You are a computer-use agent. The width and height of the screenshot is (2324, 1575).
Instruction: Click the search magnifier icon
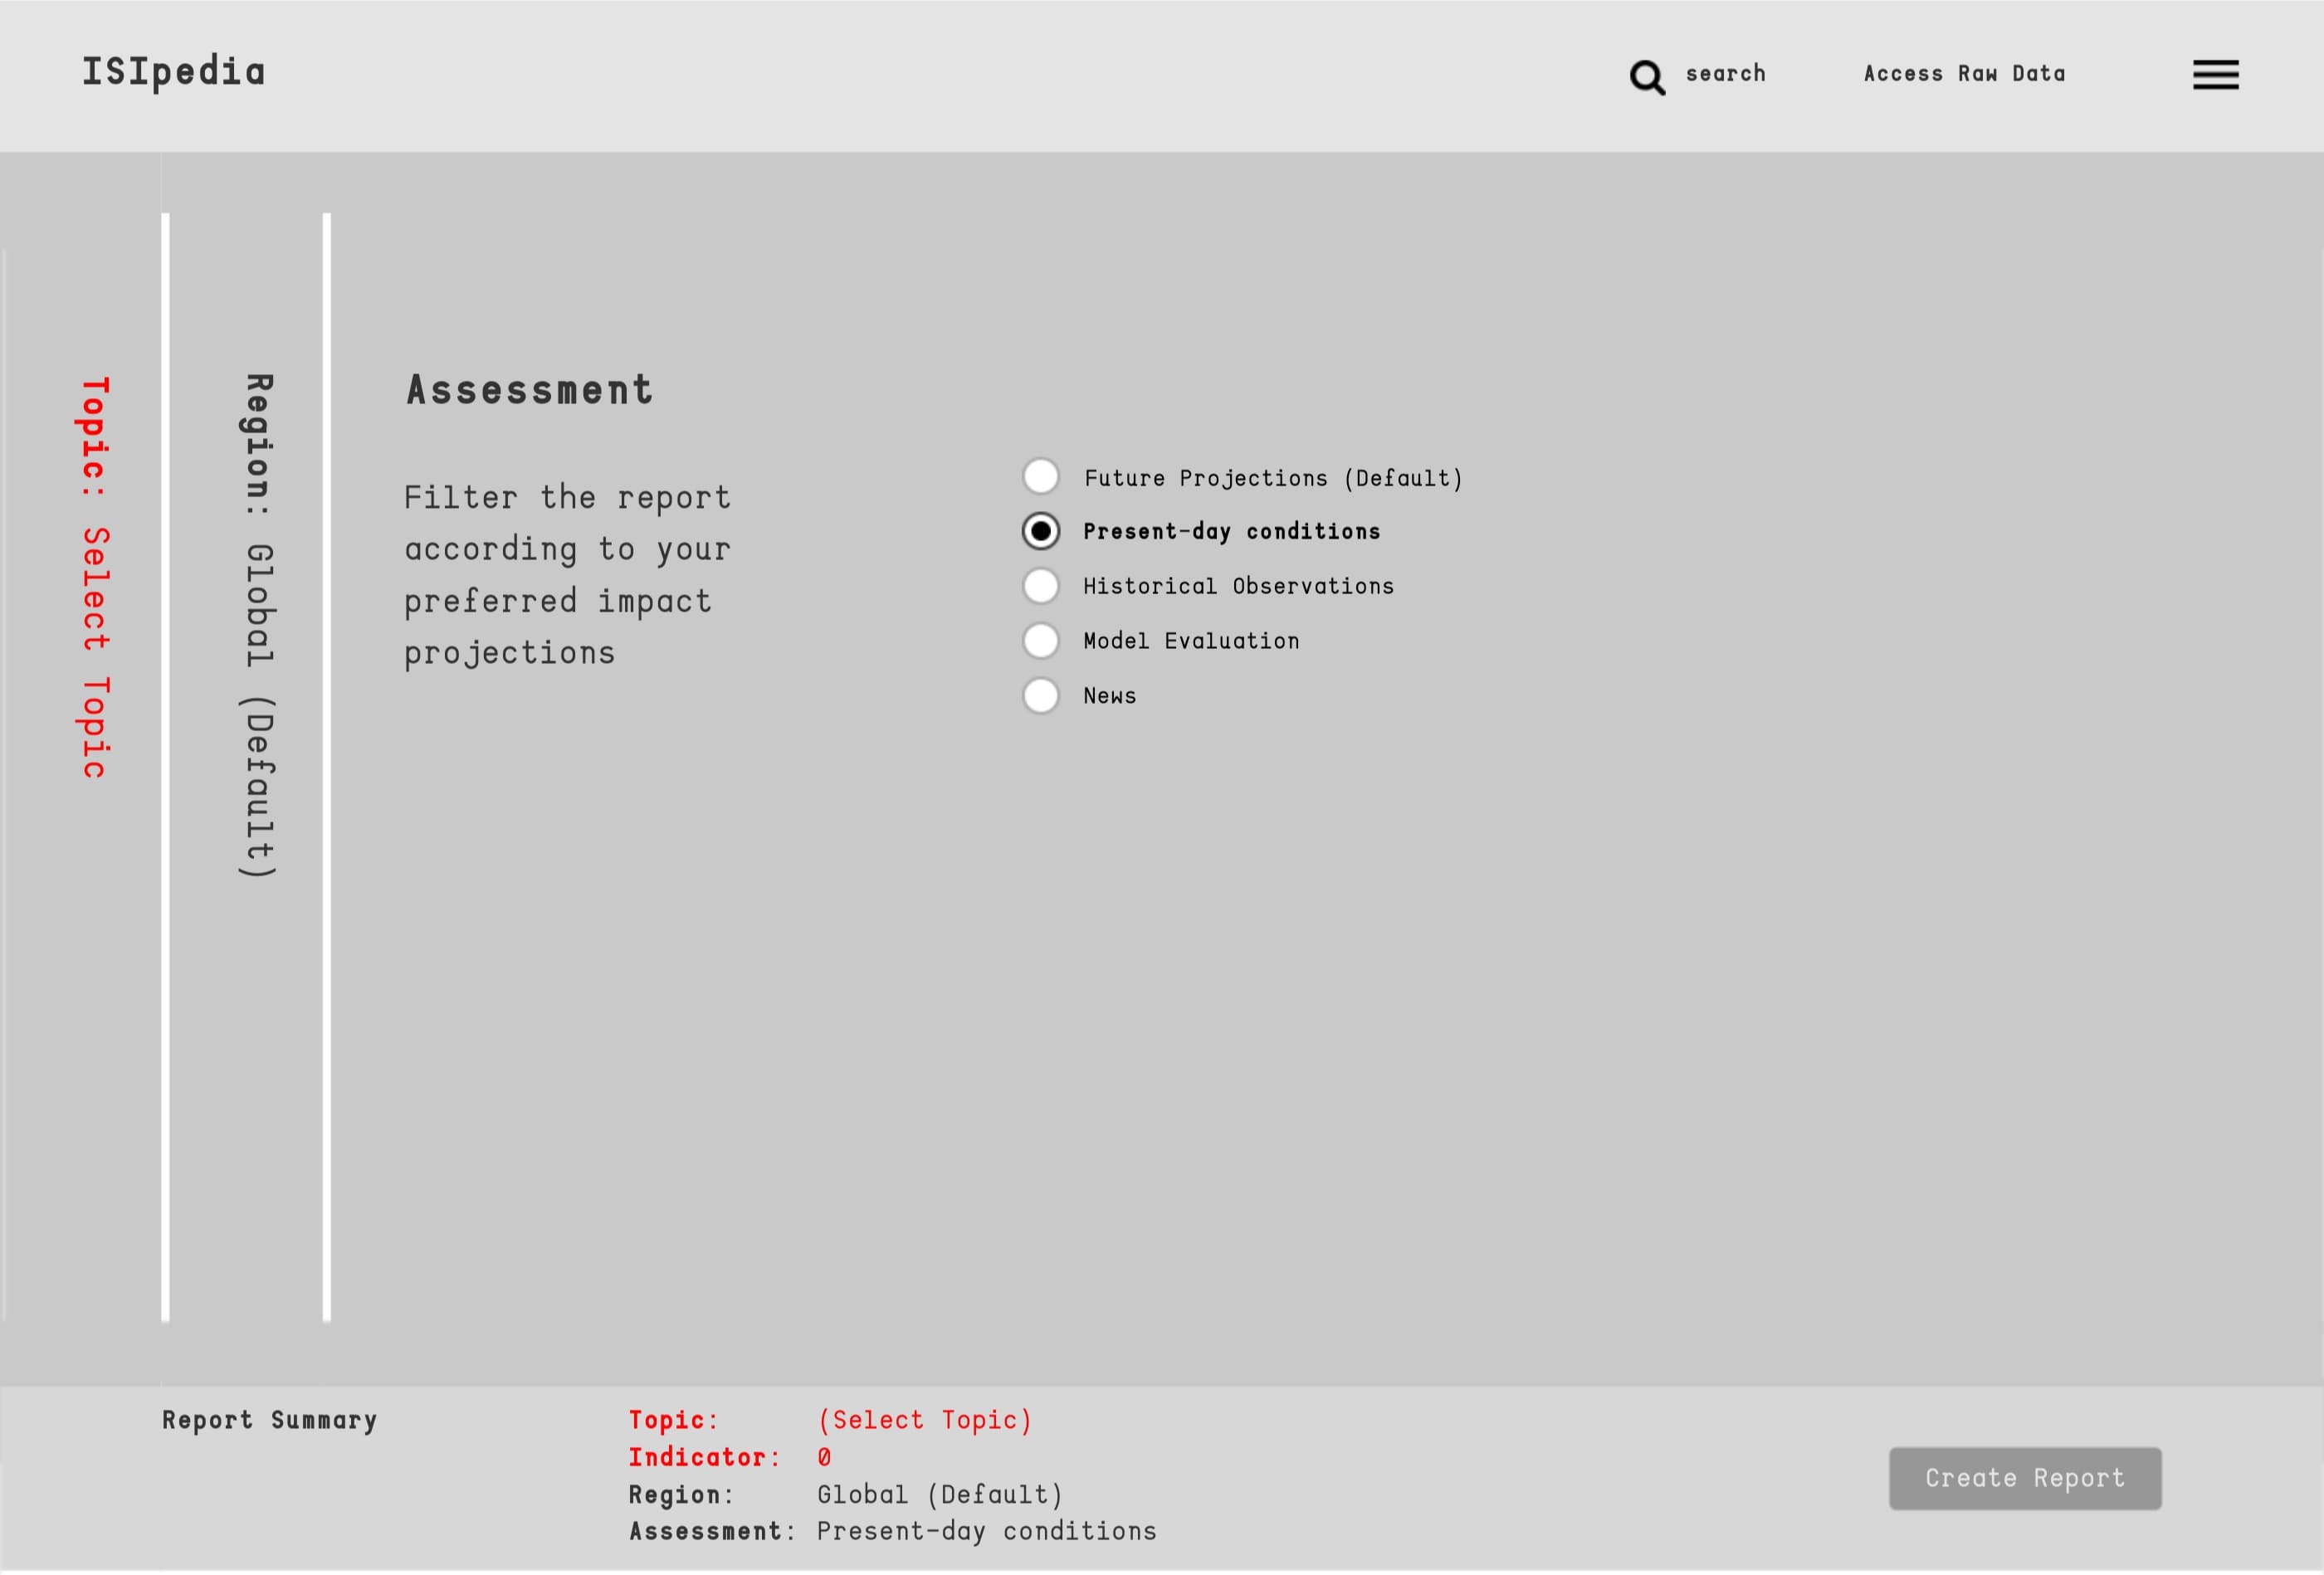(x=1647, y=77)
